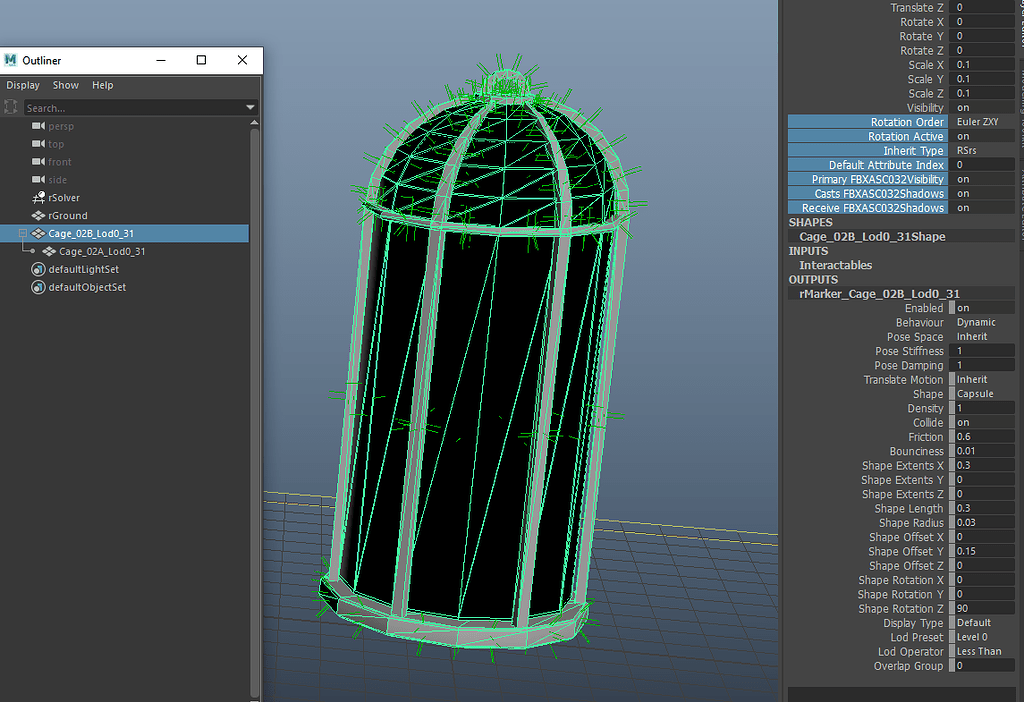Select the defaultLightSet icon
The height and width of the screenshot is (702, 1024).
click(x=36, y=269)
